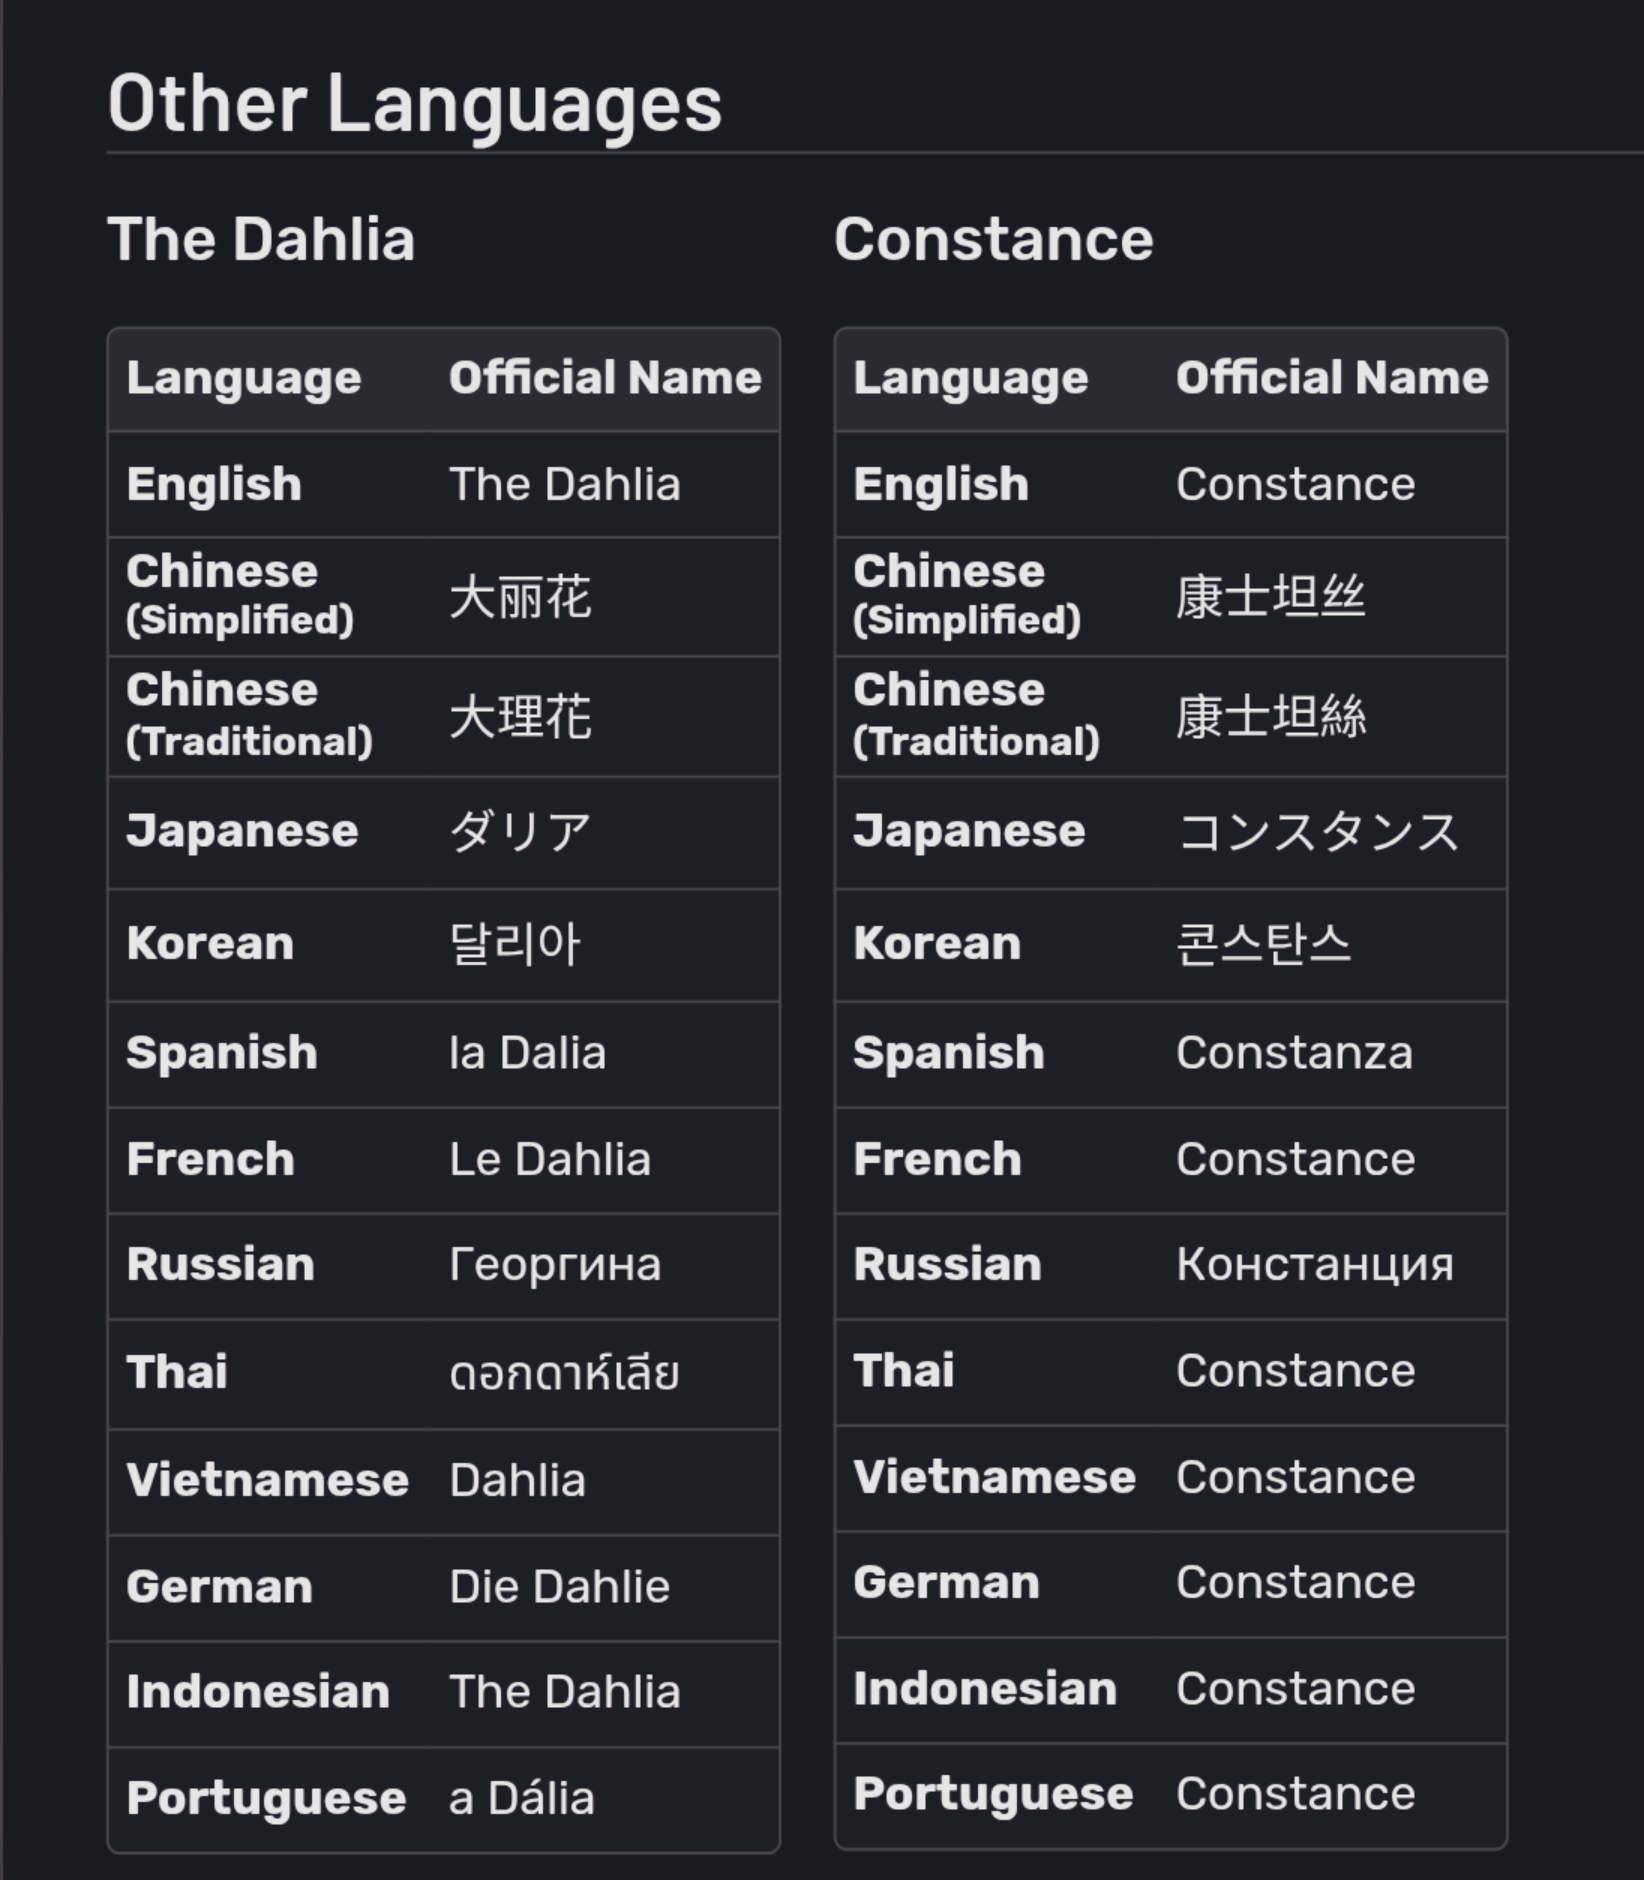
Task: Click the Constance section heading
Action: pyautogui.click(x=994, y=240)
